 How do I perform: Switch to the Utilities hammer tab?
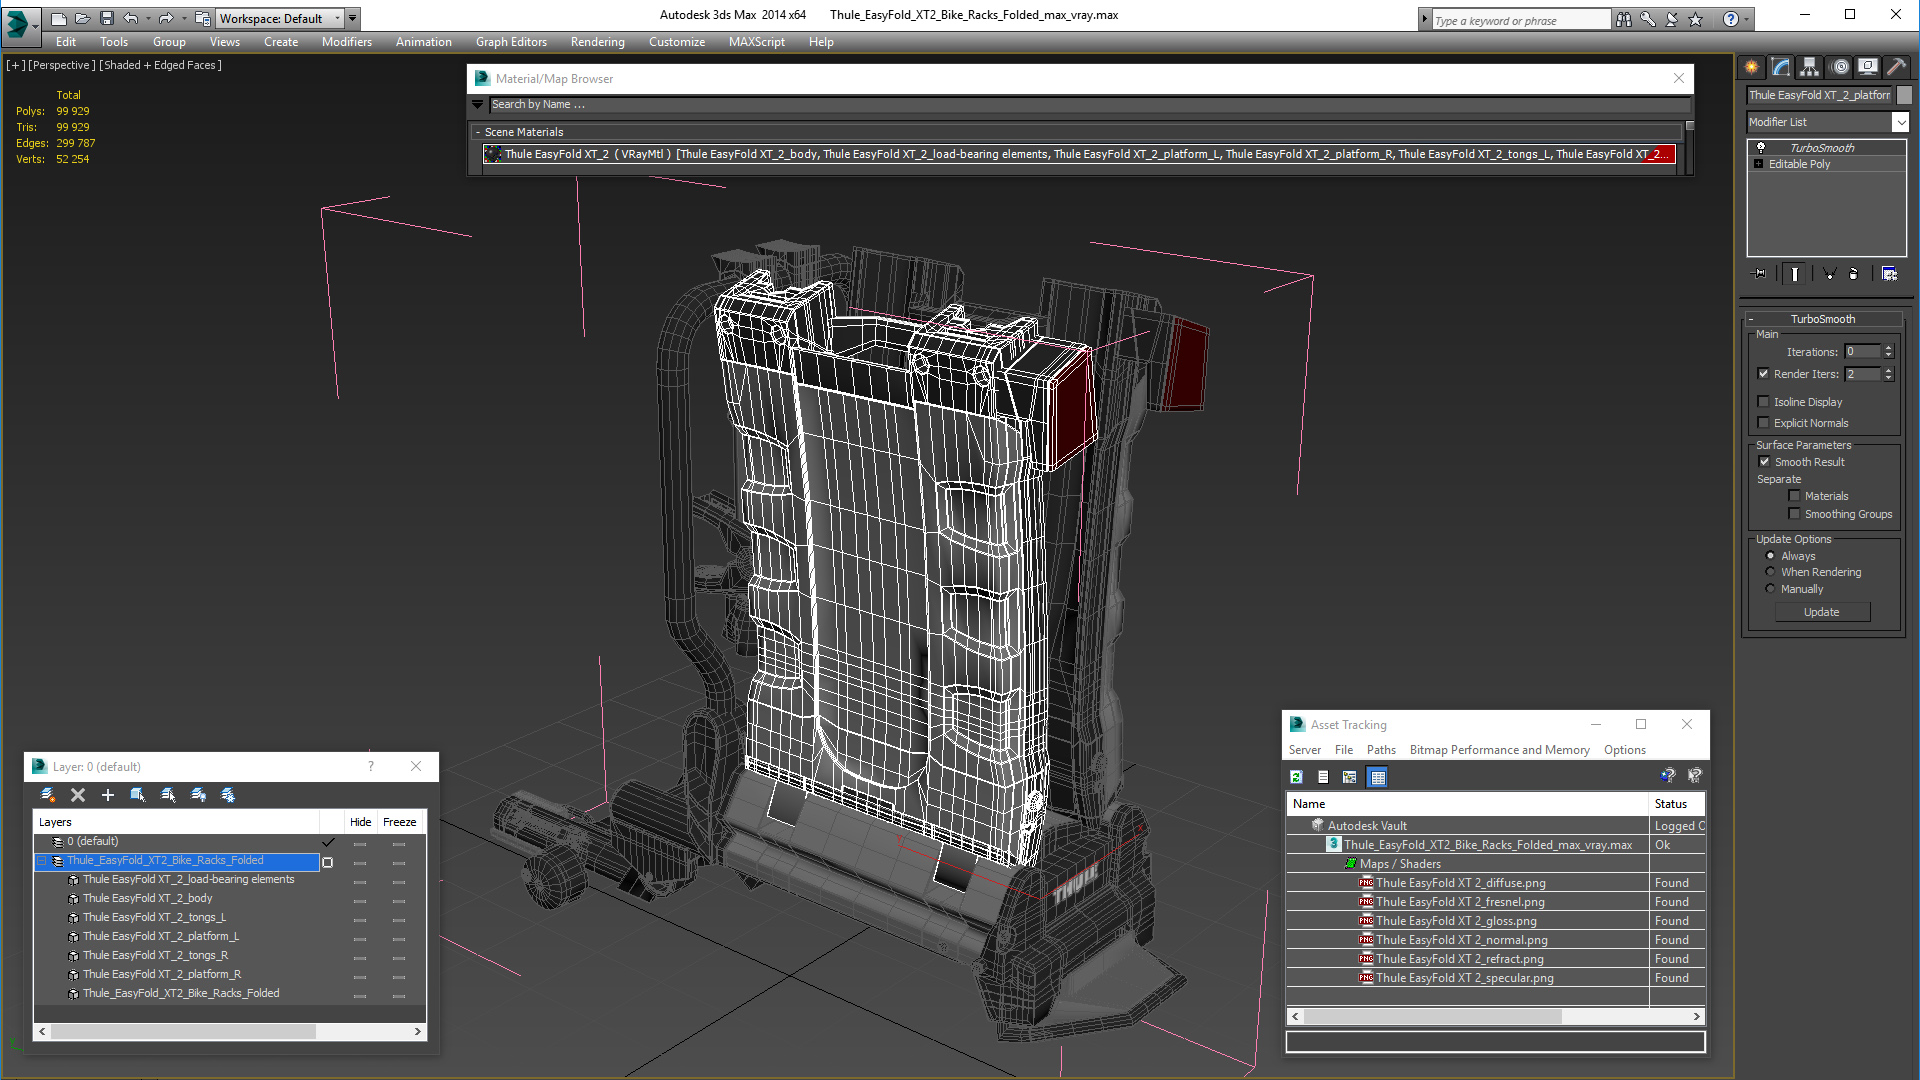[x=1897, y=67]
